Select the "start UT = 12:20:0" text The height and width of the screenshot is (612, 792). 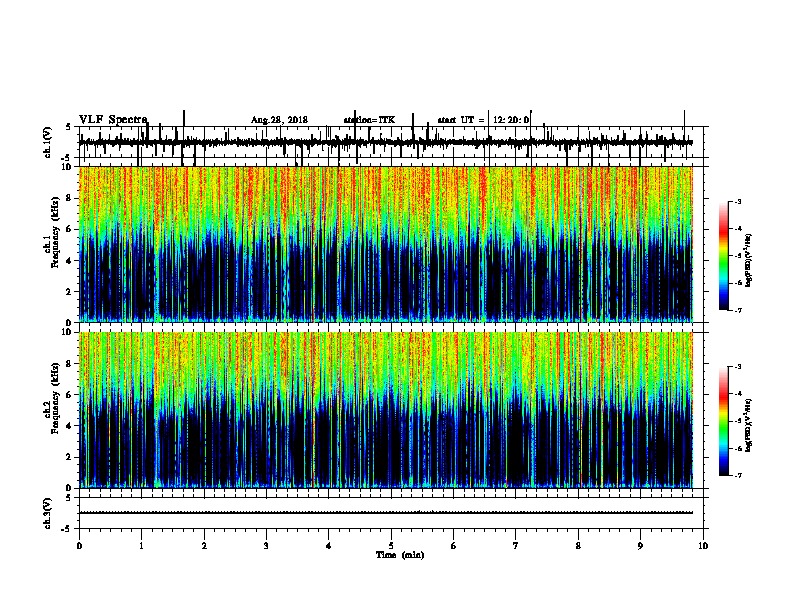[x=483, y=120]
